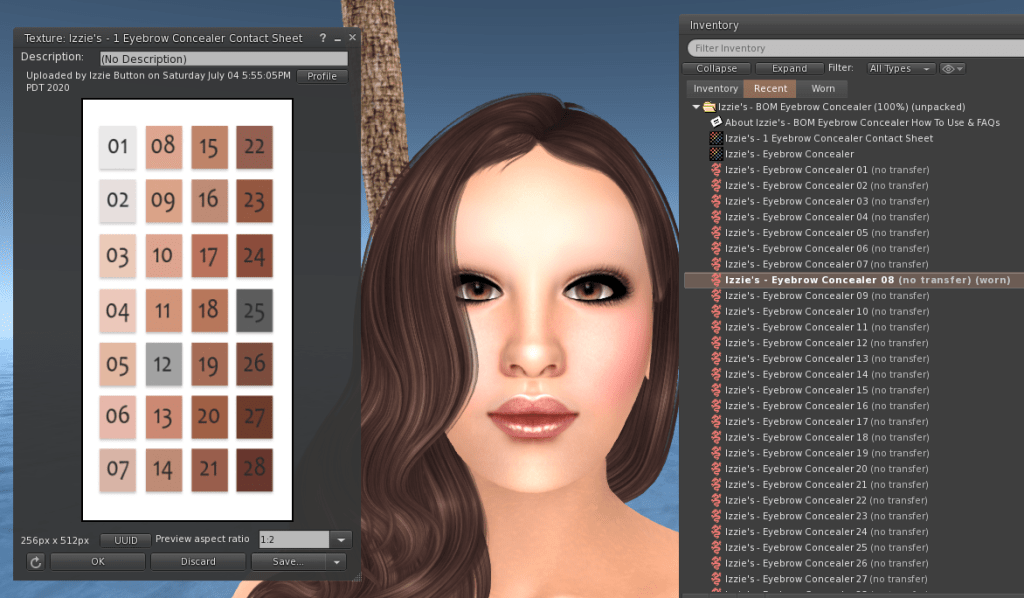1024x598 pixels.
Task: Toggle the inventory eye visibility filter
Action: [x=951, y=67]
